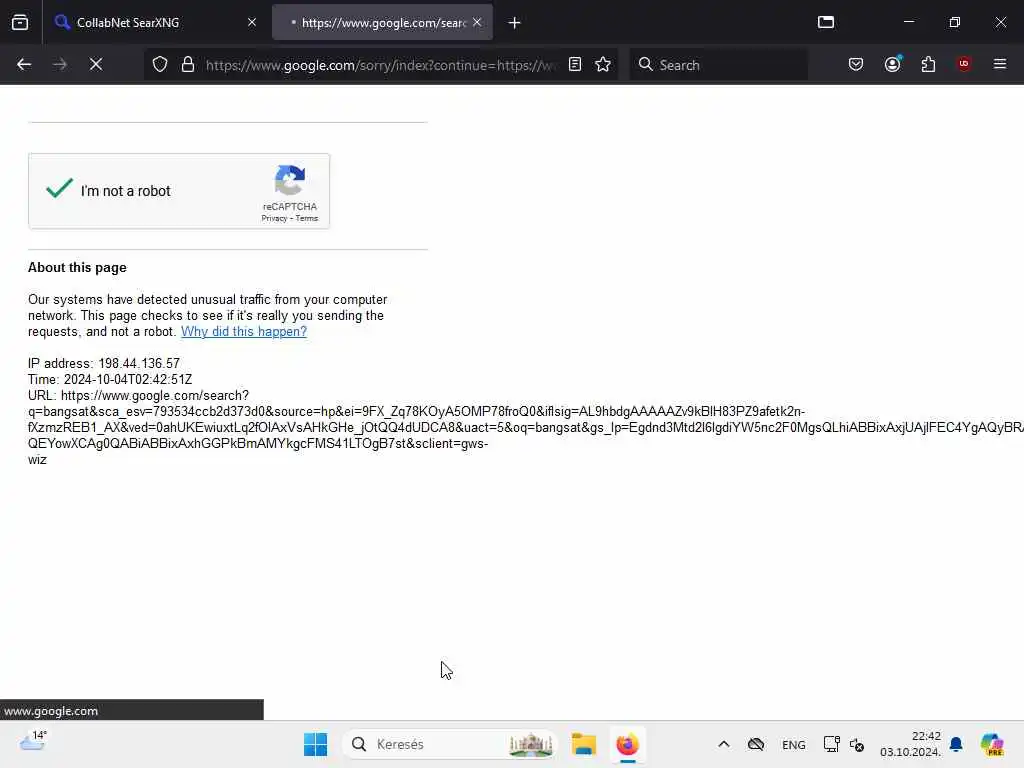
Task: Go forward to next page
Action: [59, 64]
